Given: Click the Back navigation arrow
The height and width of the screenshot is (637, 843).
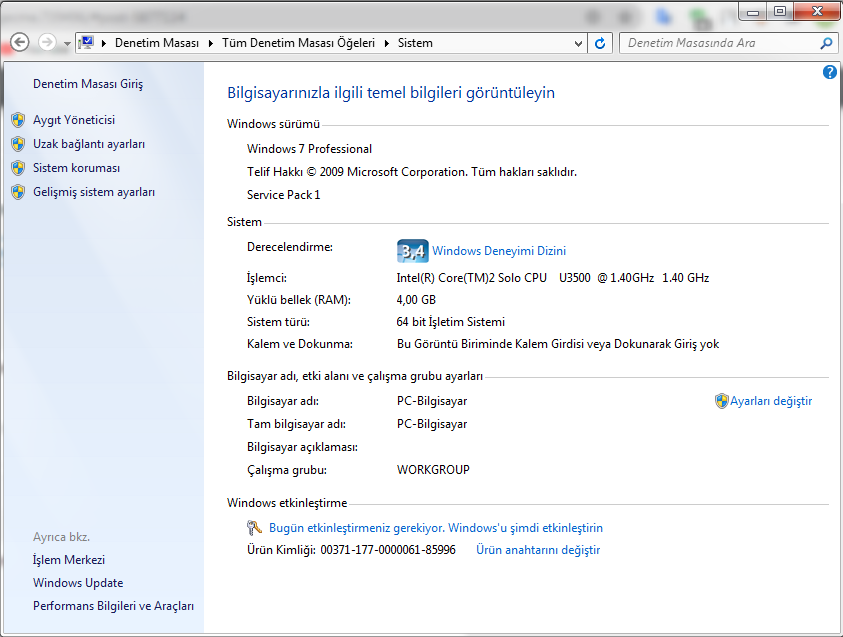Looking at the screenshot, I should tap(20, 42).
